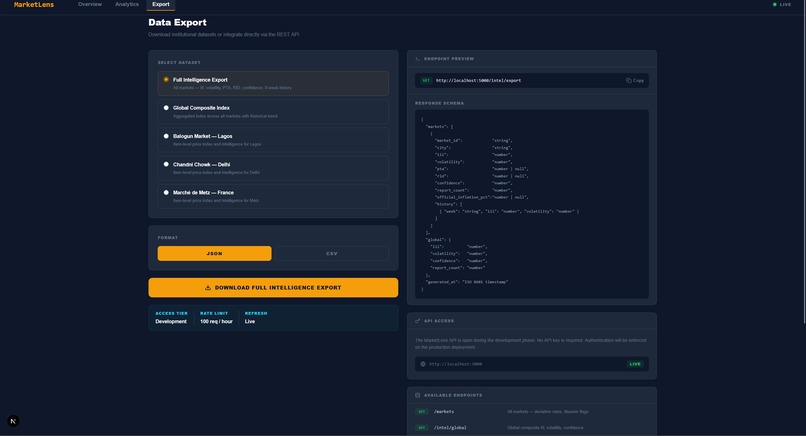The image size is (806, 436).
Task: Click the Live refresh value
Action: coord(250,321)
